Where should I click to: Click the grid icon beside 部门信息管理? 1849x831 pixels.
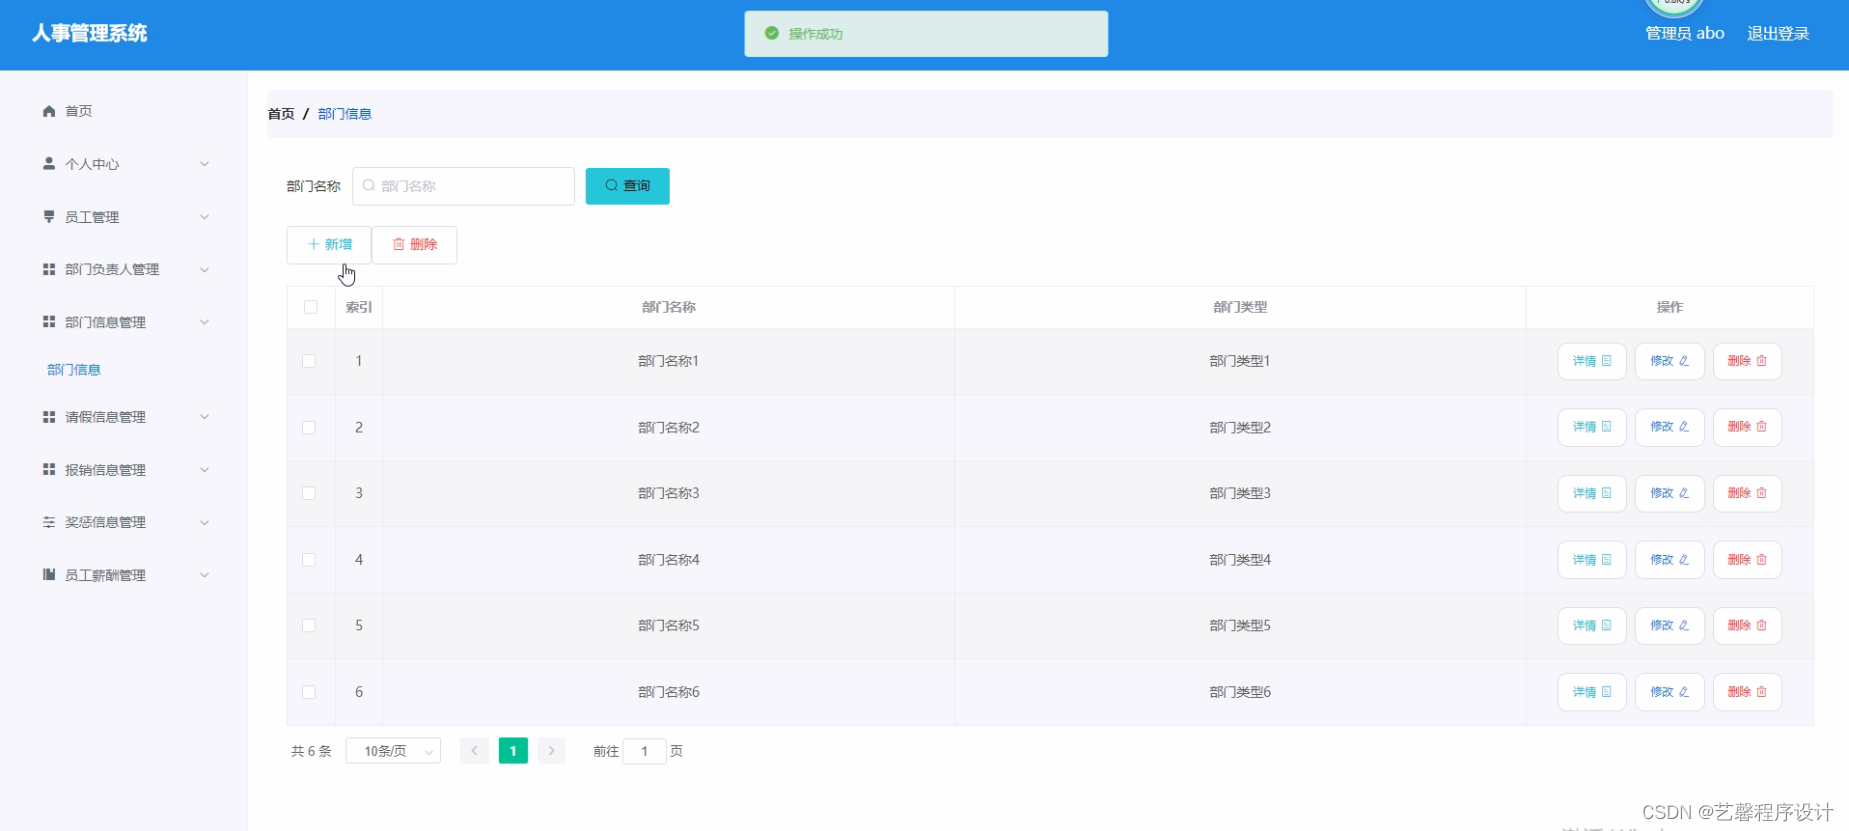coord(49,321)
